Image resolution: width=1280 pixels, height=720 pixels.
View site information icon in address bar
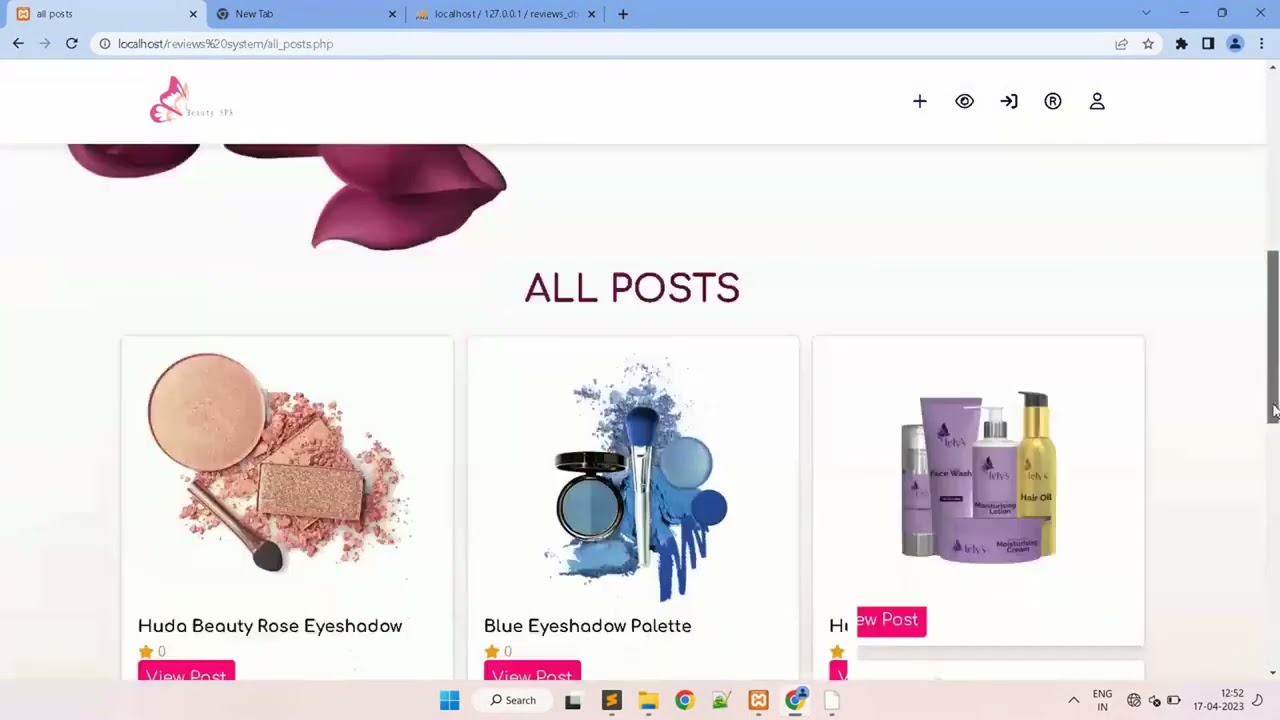(x=104, y=44)
